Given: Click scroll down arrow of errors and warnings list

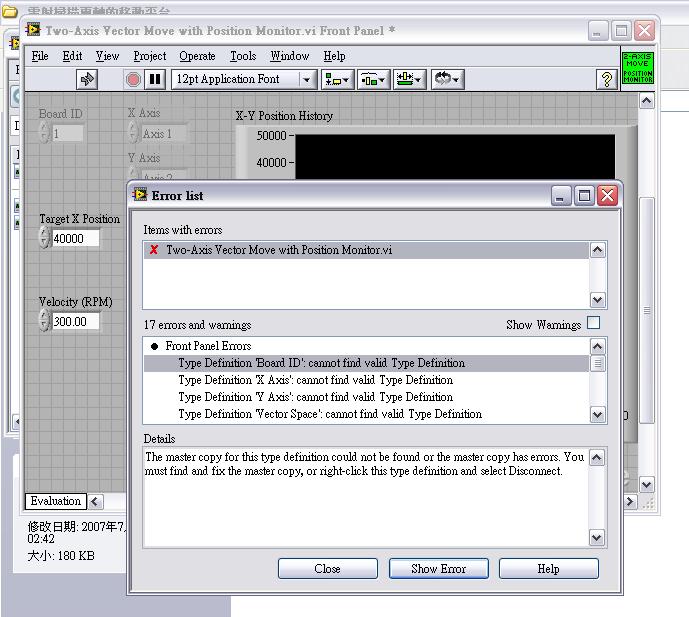Looking at the screenshot, I should coord(597,414).
